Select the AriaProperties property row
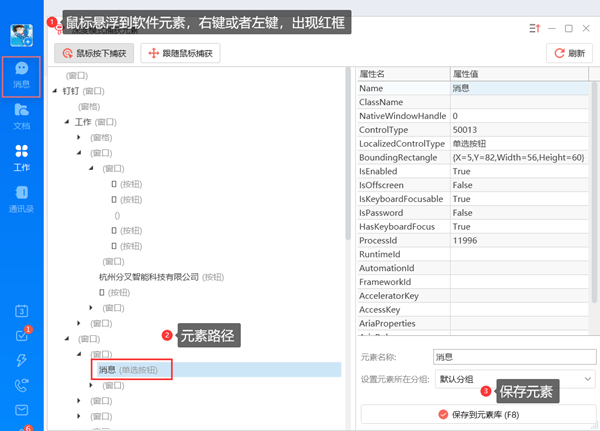 tap(473, 323)
